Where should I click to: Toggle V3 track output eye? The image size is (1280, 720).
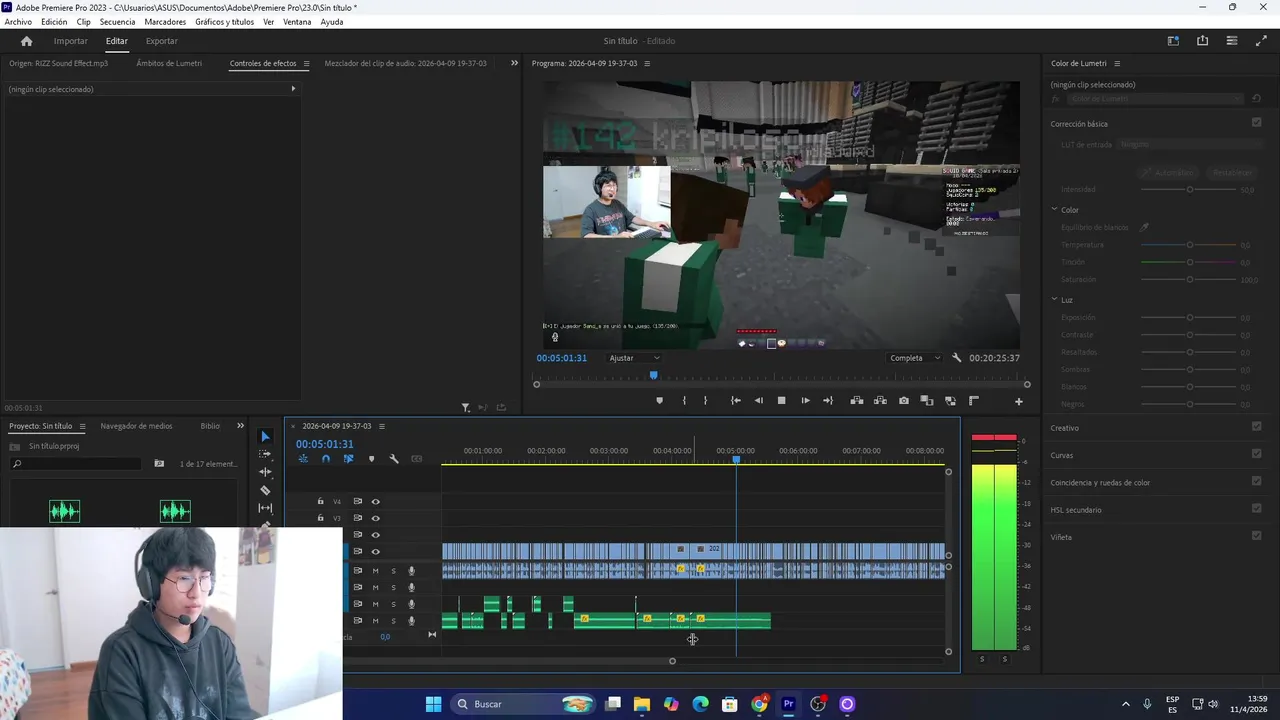click(x=376, y=518)
